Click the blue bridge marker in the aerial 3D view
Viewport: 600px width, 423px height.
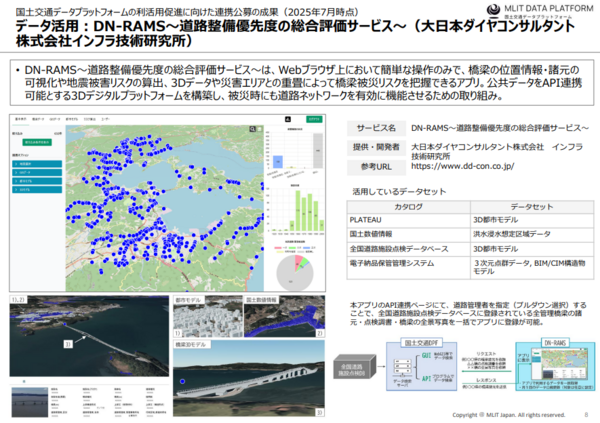click(65, 324)
